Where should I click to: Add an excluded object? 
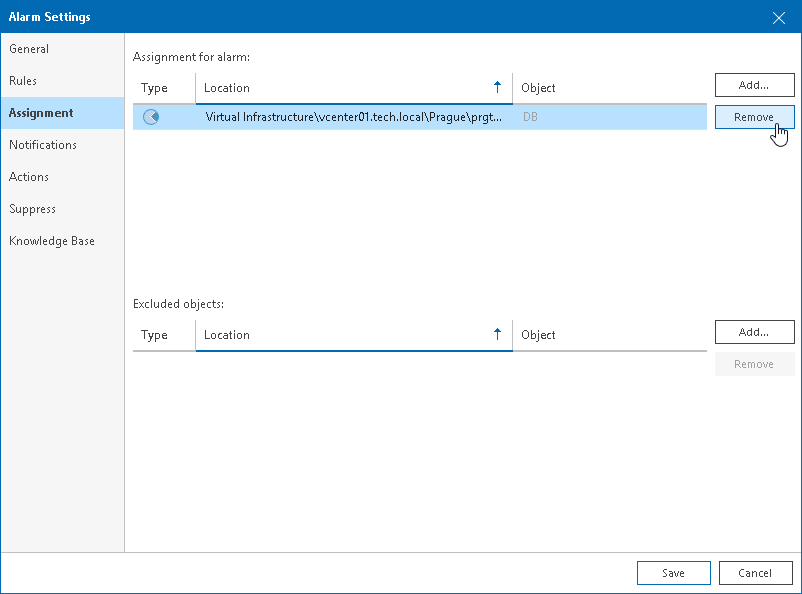pyautogui.click(x=754, y=332)
